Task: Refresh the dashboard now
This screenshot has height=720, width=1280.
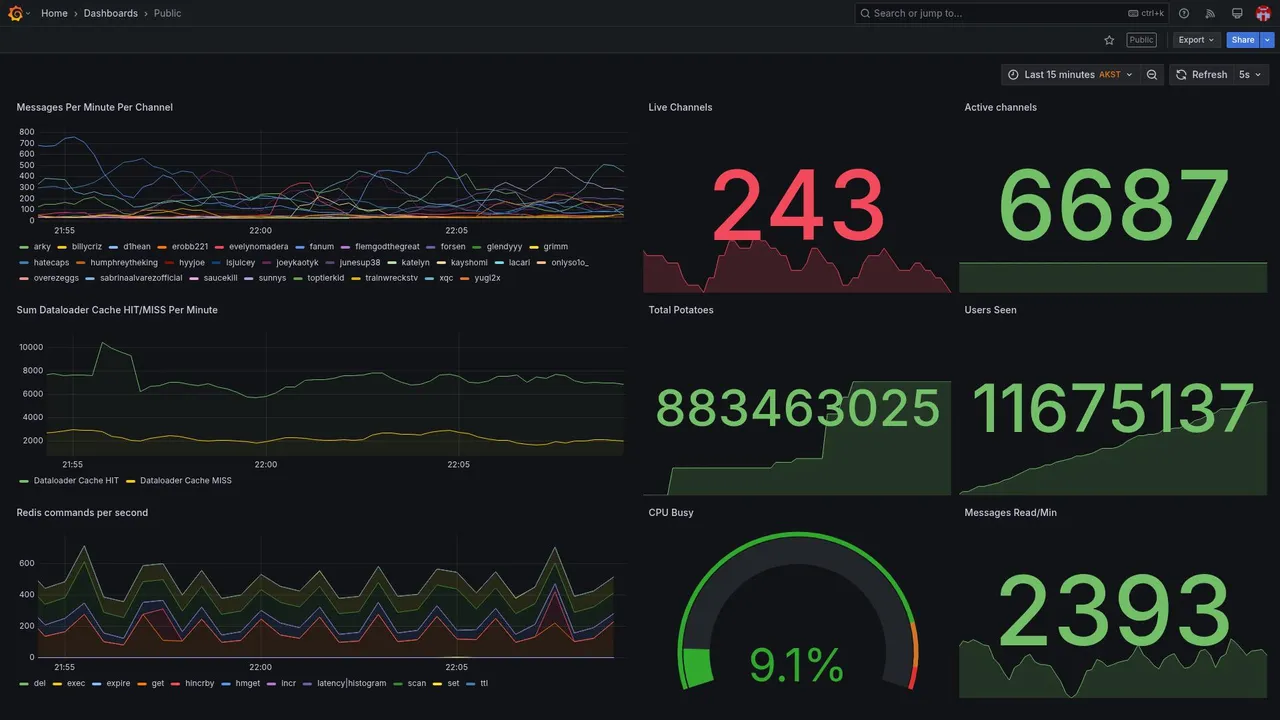Action: (1200, 75)
